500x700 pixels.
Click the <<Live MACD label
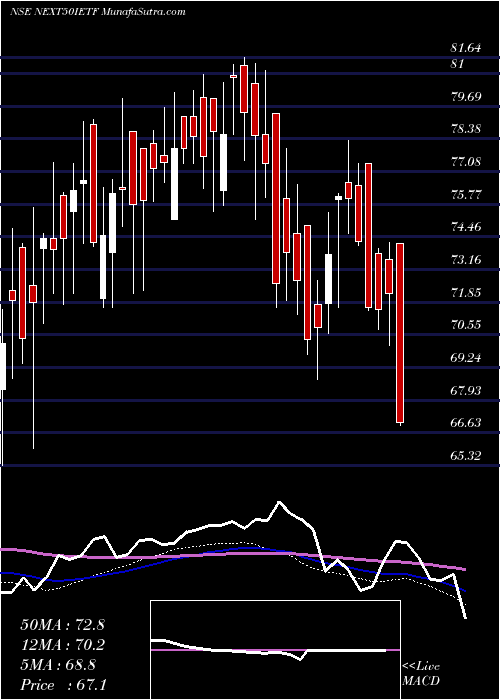point(421,674)
